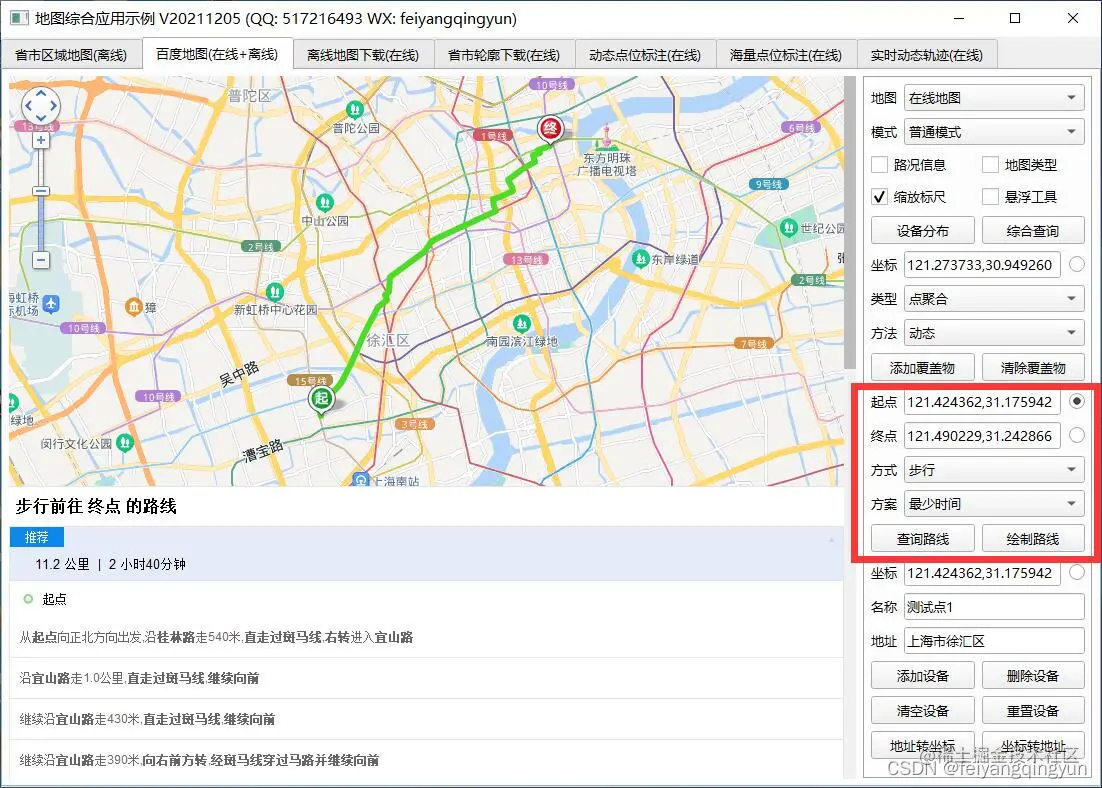Click the 13号线 metro line label
The height and width of the screenshot is (788, 1102).
pos(526,259)
